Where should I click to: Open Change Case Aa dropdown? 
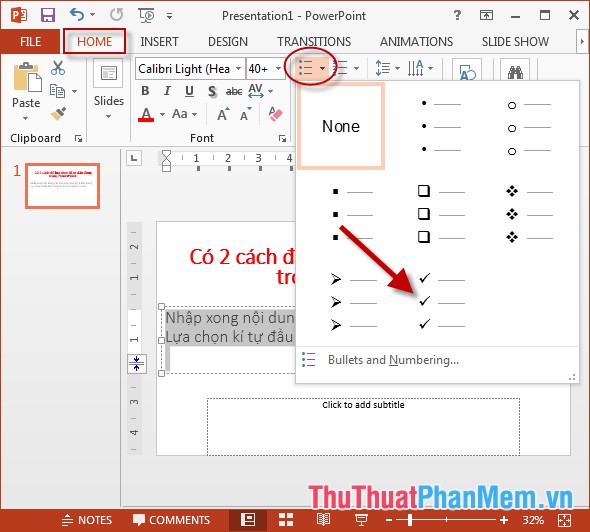pos(184,114)
